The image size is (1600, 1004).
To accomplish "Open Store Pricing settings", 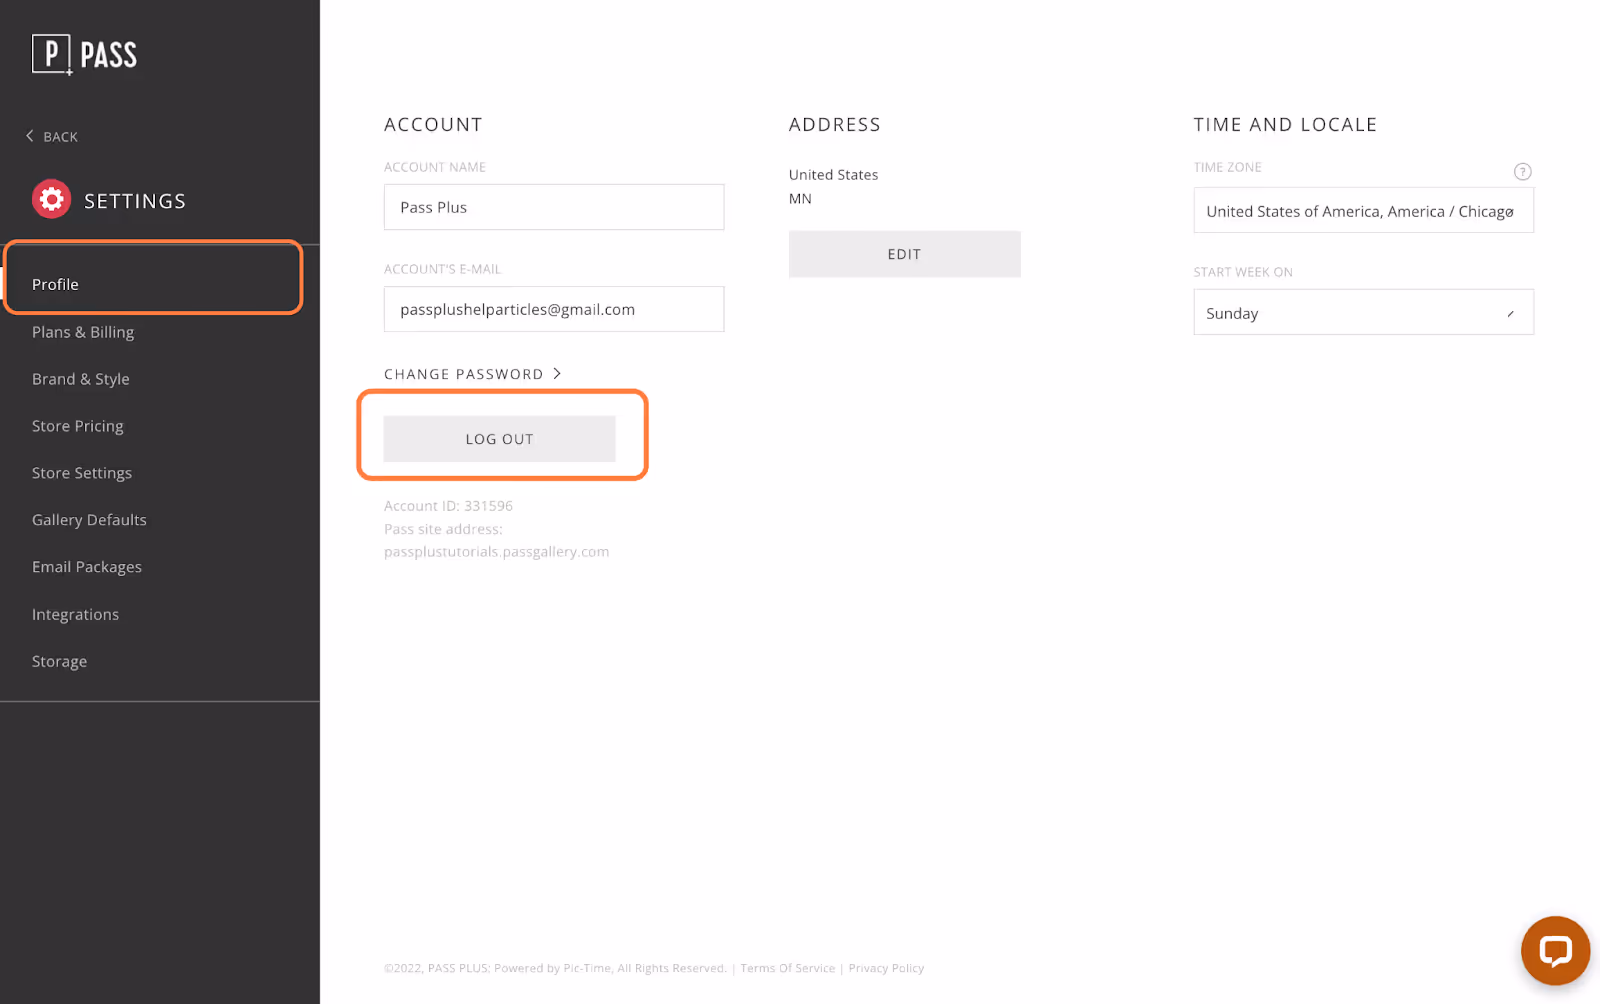I will (78, 426).
